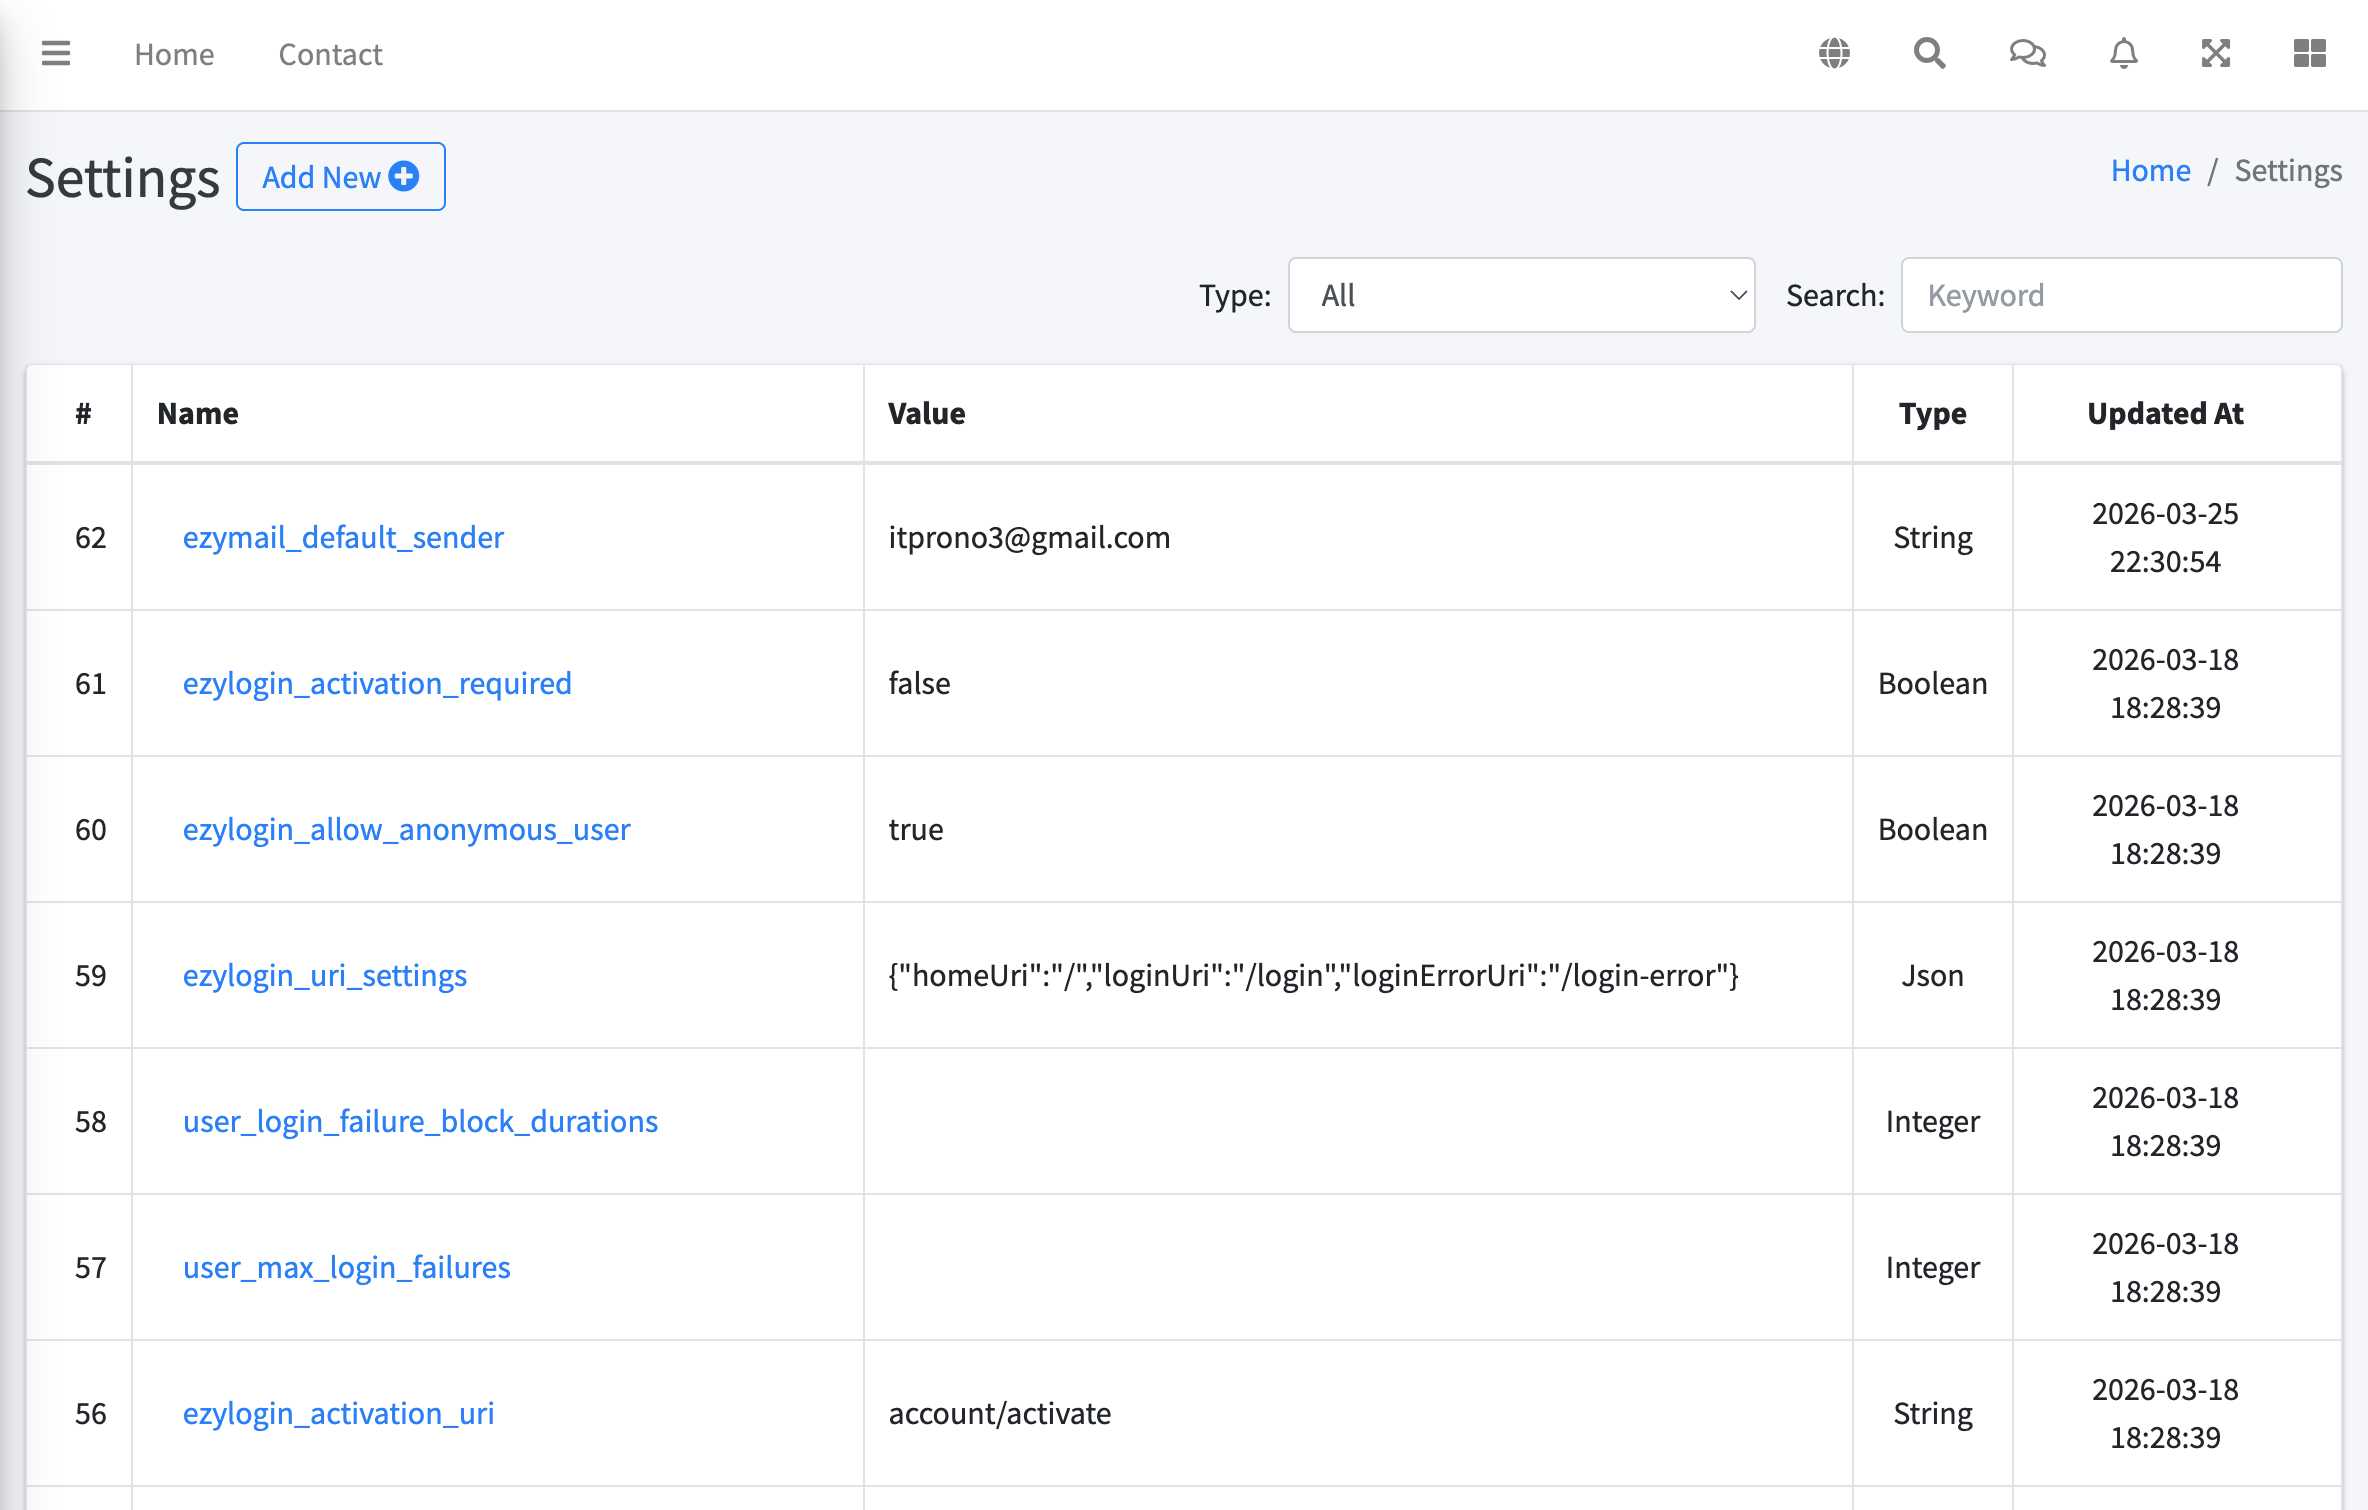Click the globe language icon
This screenshot has height=1510, width=2368.
(1834, 53)
